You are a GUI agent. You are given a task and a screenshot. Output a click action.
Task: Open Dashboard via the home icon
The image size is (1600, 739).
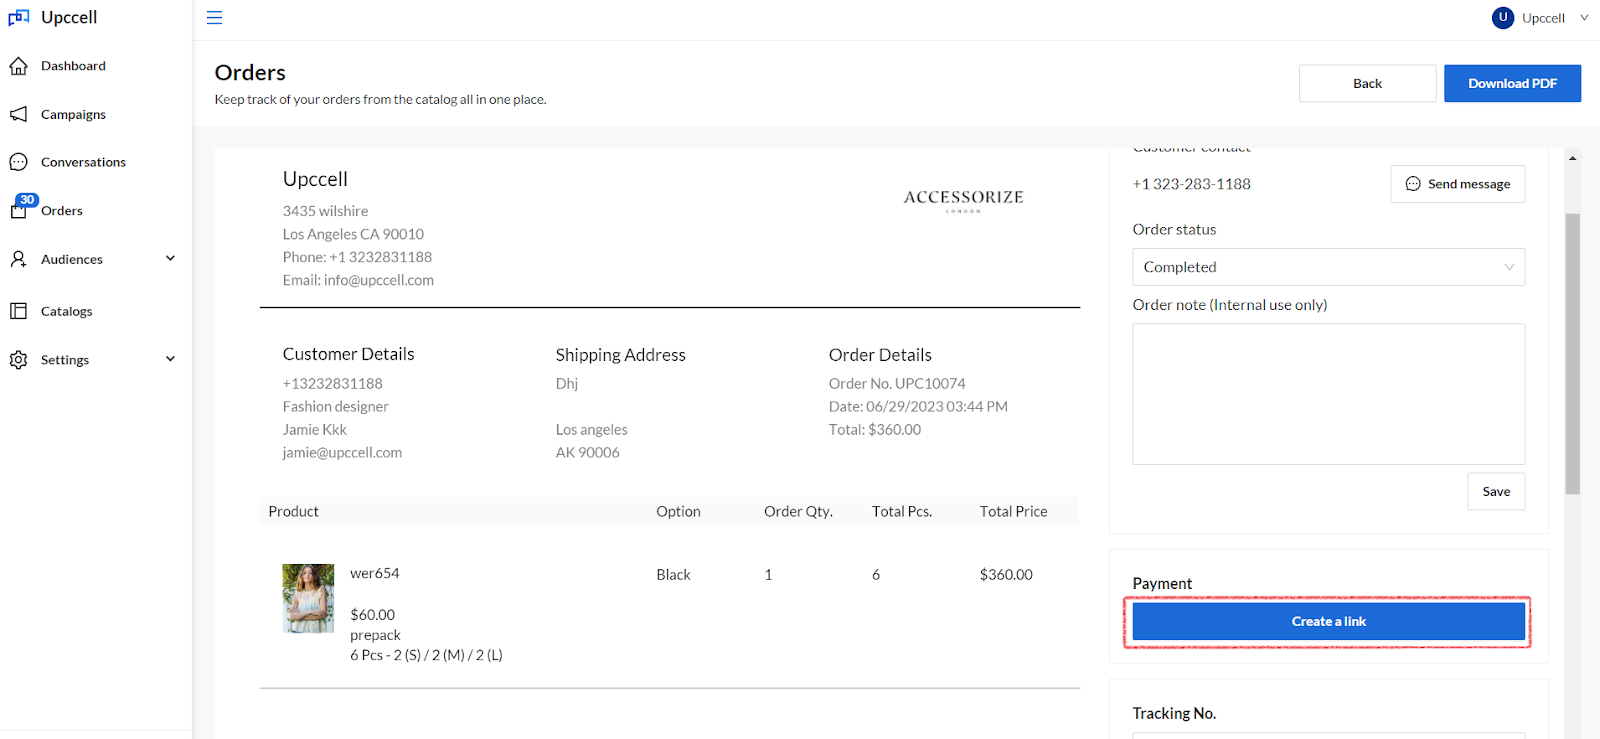click(x=18, y=66)
